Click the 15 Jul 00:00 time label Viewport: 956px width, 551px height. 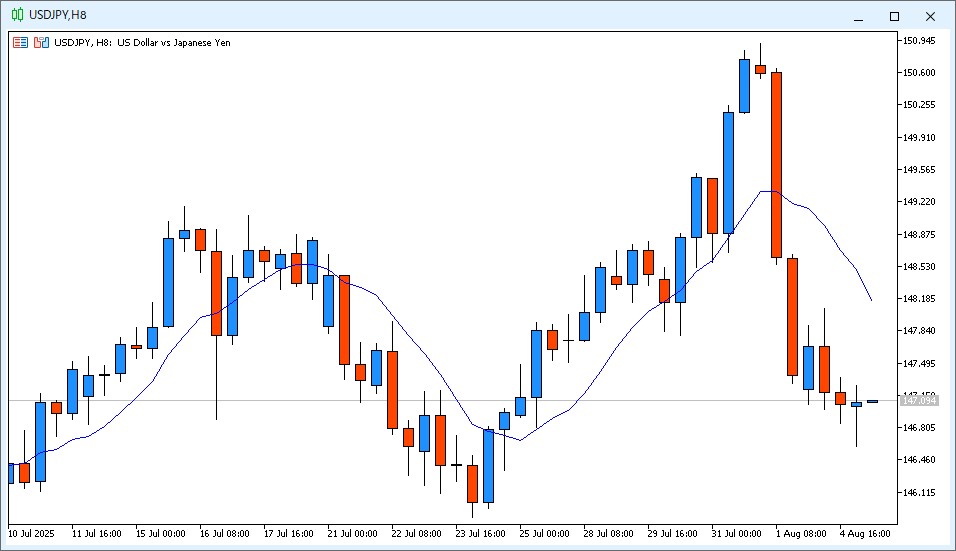point(160,533)
